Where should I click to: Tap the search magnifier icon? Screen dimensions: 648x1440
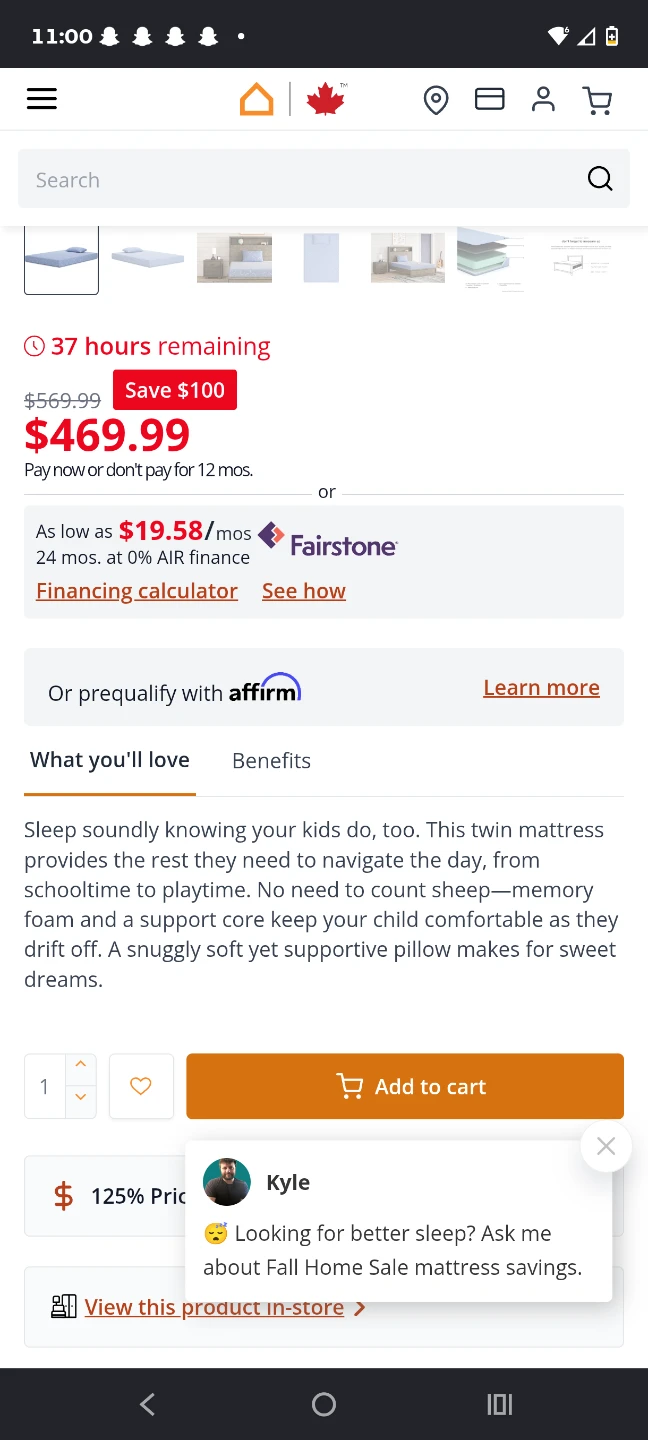click(600, 179)
